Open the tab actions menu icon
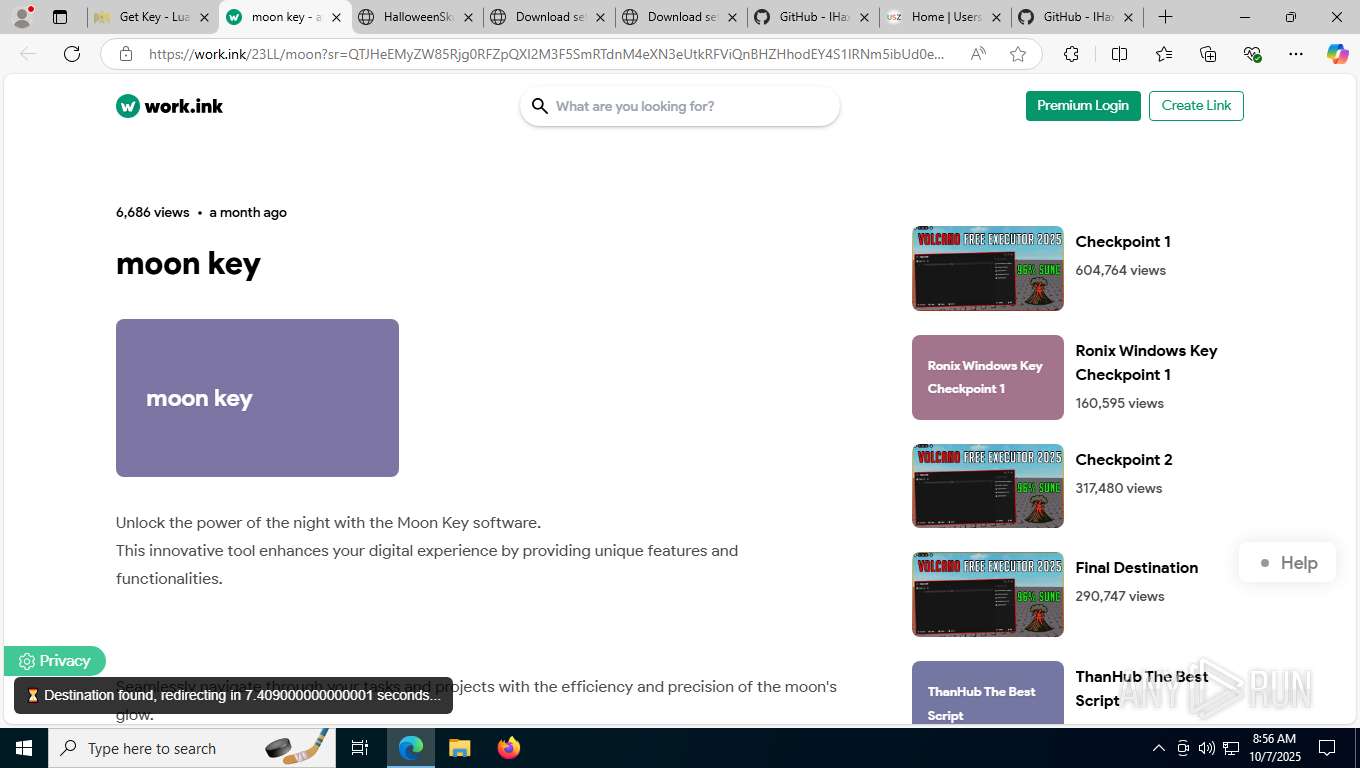Viewport: 1360px width, 768px height. pos(60,17)
